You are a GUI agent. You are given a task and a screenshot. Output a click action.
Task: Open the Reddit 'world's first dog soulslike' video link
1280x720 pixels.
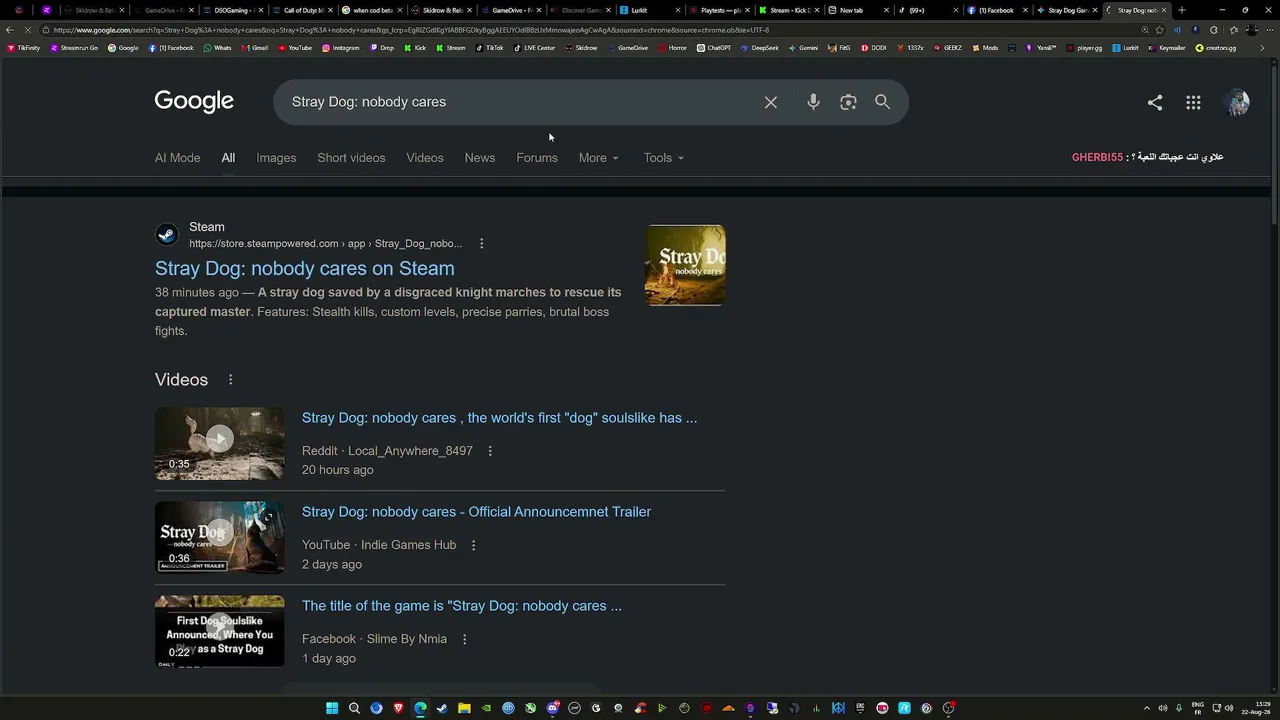pos(500,418)
